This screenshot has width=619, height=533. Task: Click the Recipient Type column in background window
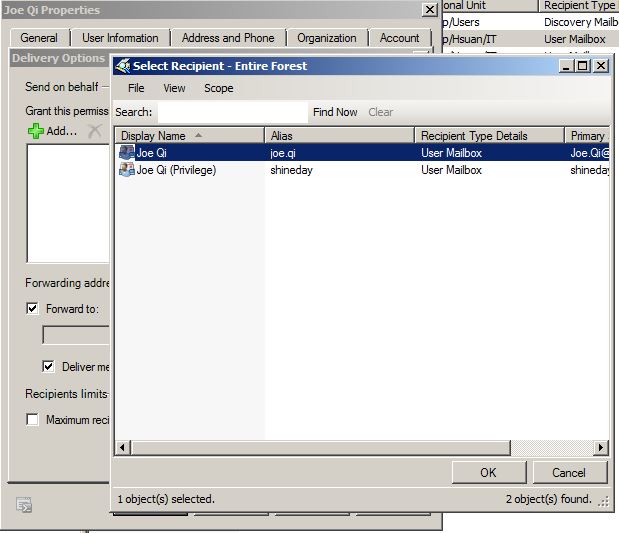578,5
